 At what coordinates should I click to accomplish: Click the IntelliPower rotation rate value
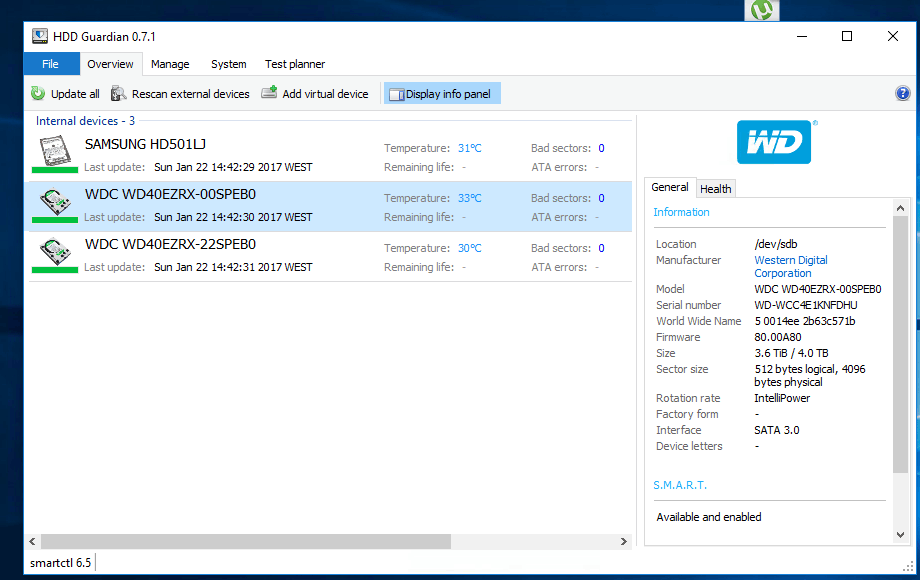(782, 398)
